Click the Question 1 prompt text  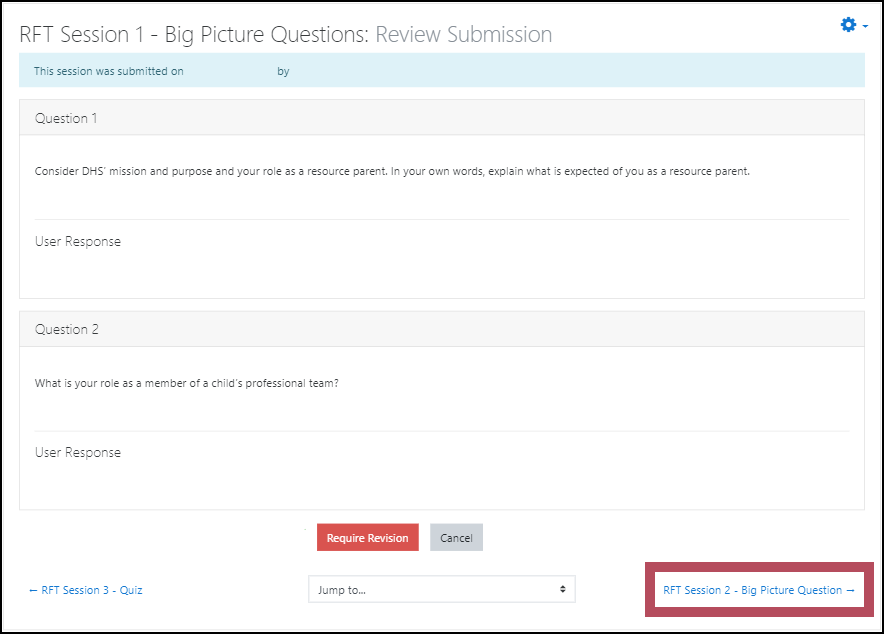coord(392,171)
